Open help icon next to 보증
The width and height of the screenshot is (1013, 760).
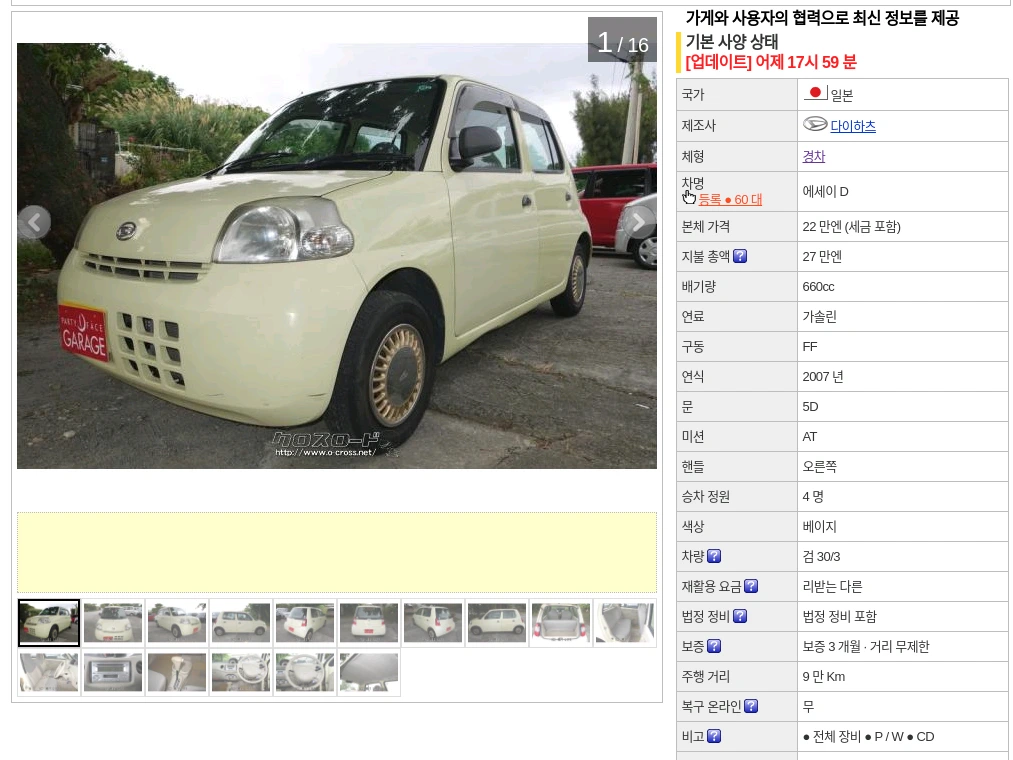click(x=714, y=646)
